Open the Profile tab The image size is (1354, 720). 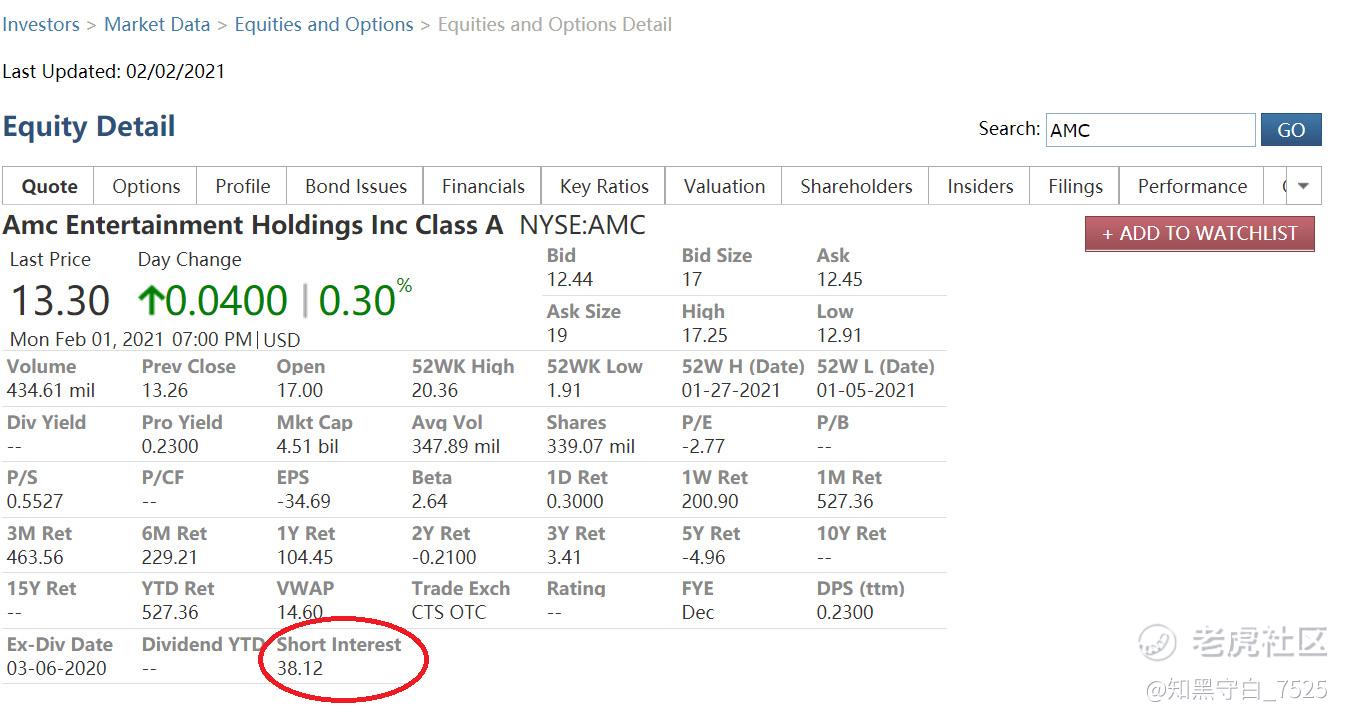click(243, 186)
